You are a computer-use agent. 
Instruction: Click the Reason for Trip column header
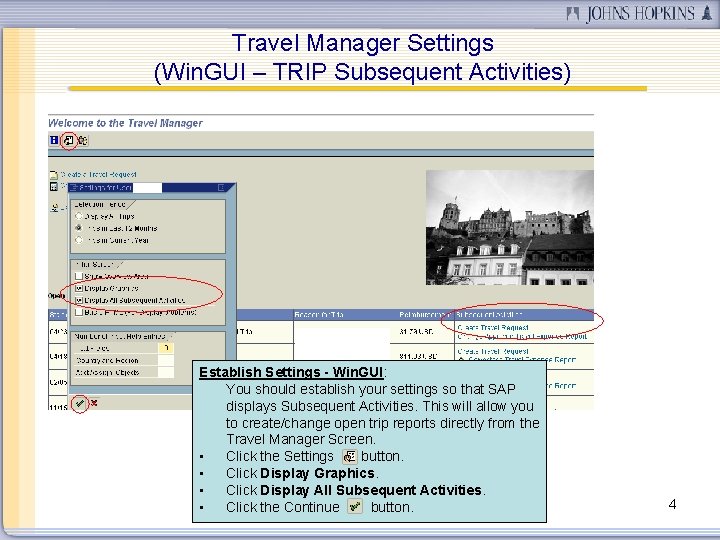[x=345, y=315]
